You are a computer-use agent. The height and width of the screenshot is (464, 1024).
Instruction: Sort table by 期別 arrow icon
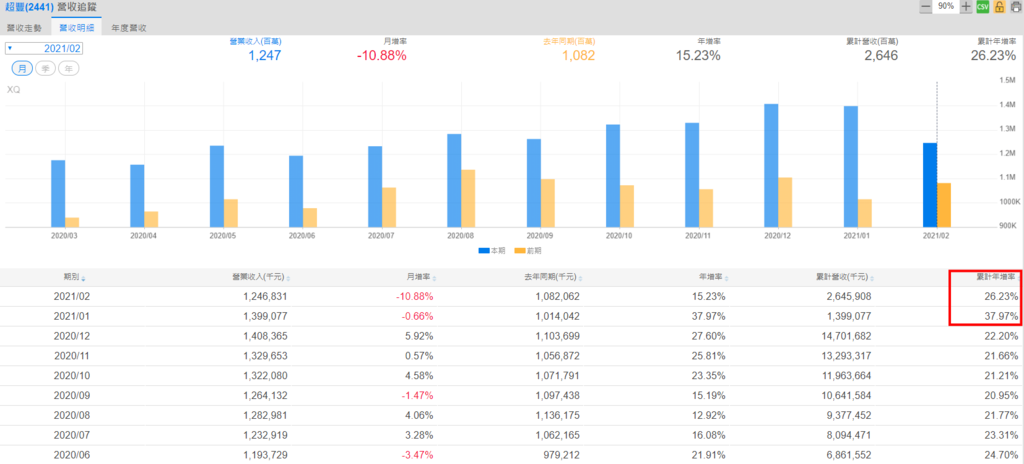(x=84, y=279)
